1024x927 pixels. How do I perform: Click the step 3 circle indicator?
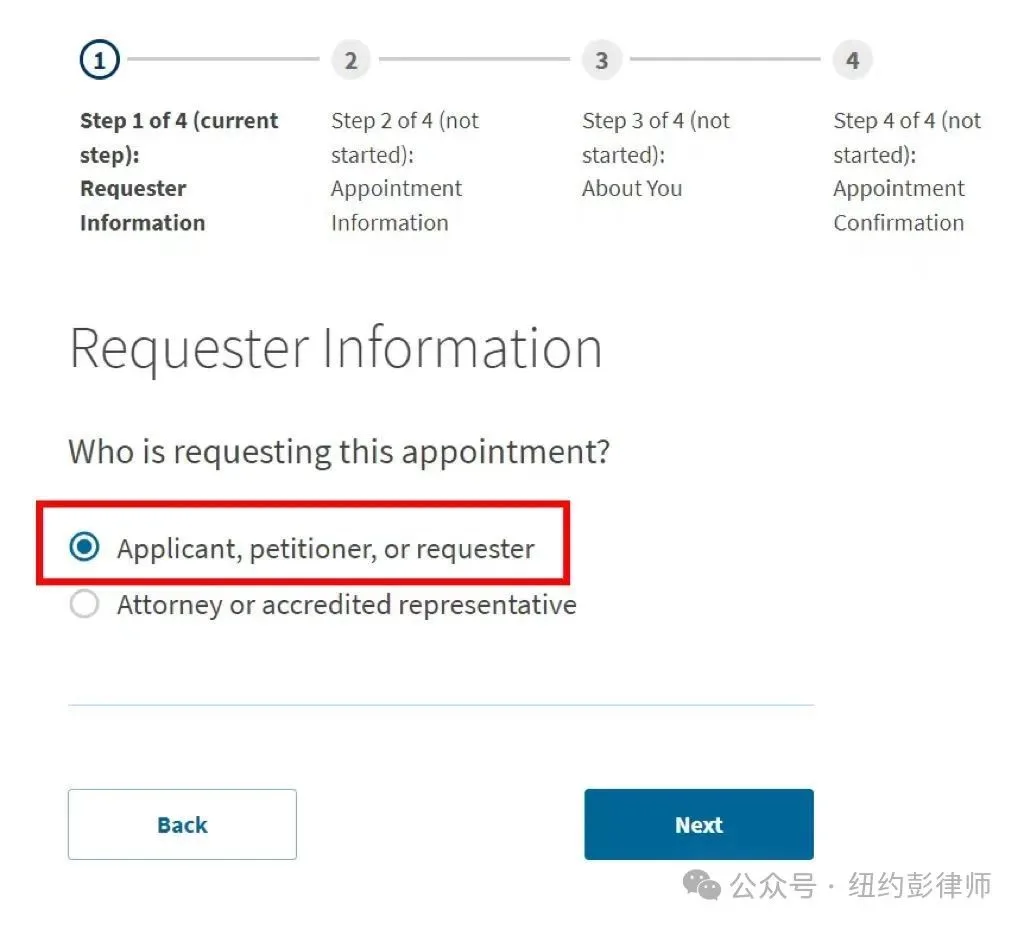point(601,60)
